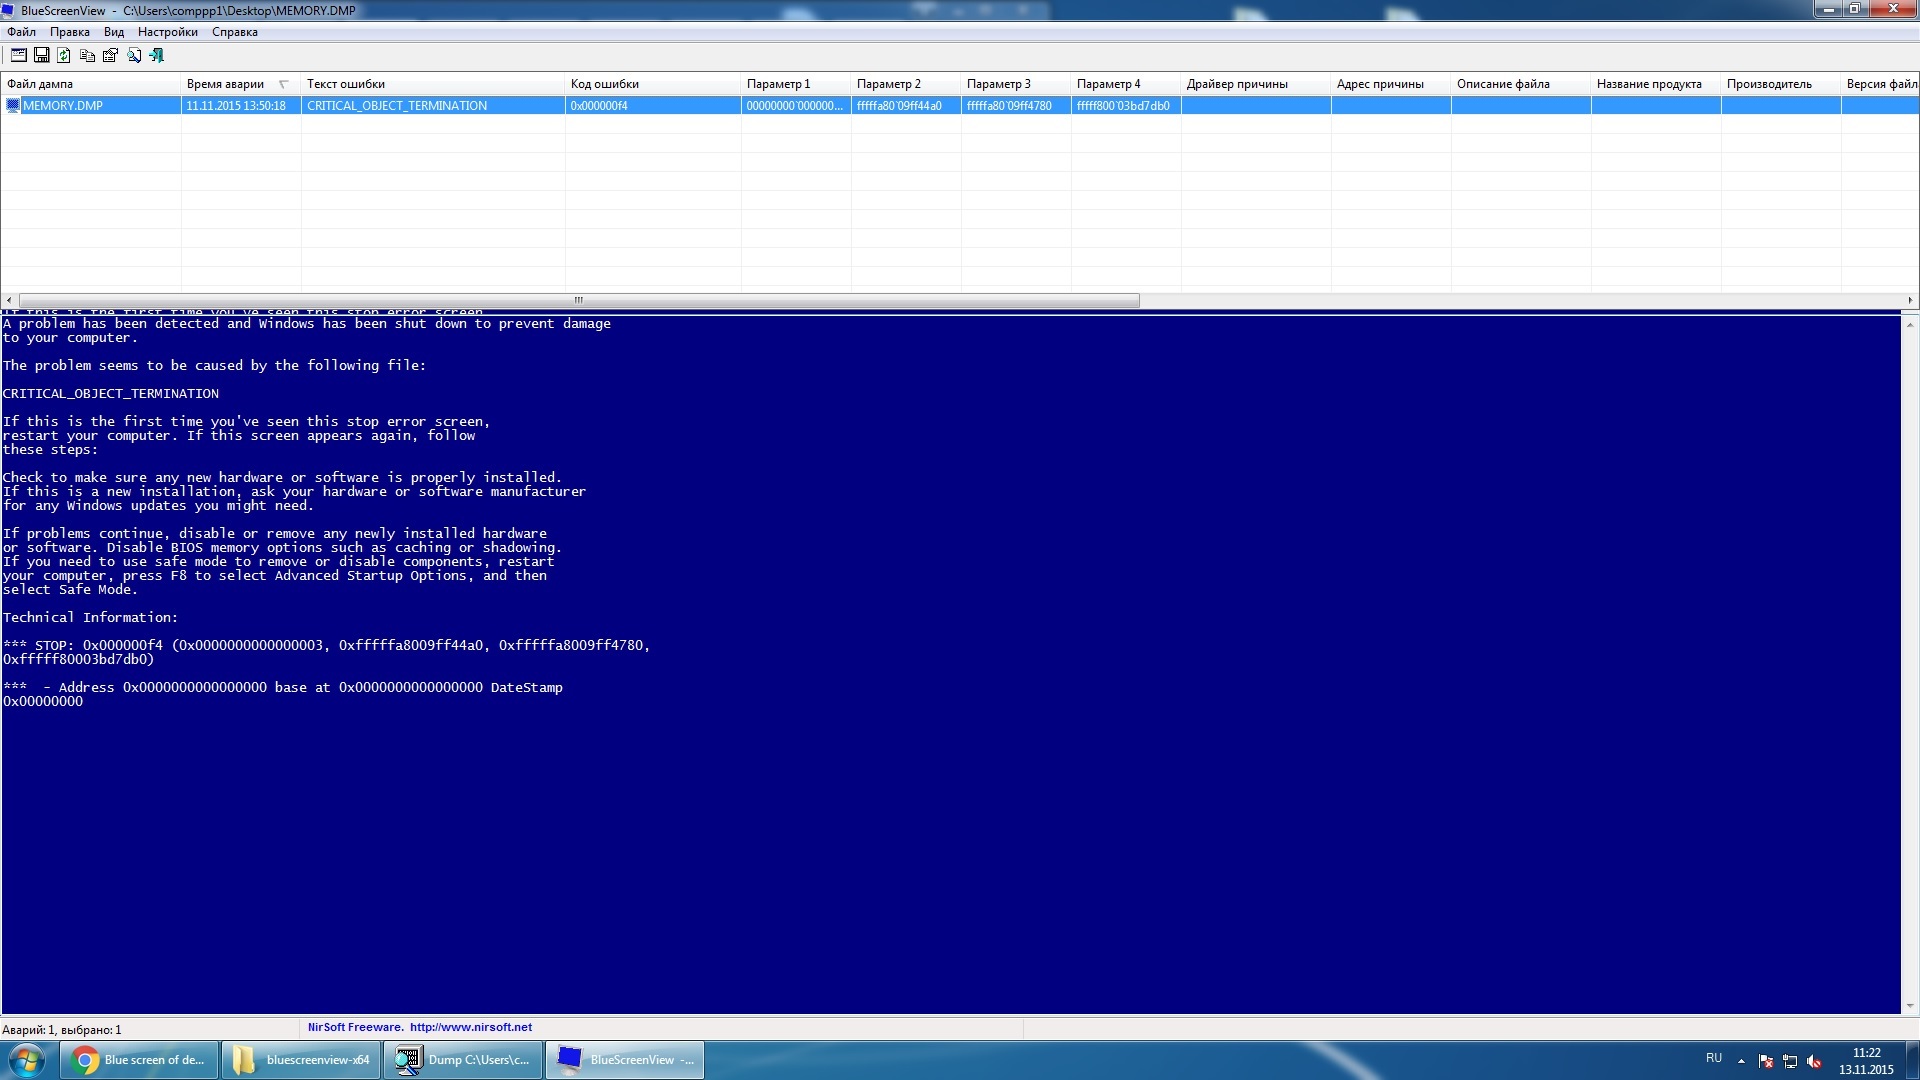Click crash time 11.11.2015 13:50:18 cell
This screenshot has width=1920, height=1080.
(x=240, y=105)
